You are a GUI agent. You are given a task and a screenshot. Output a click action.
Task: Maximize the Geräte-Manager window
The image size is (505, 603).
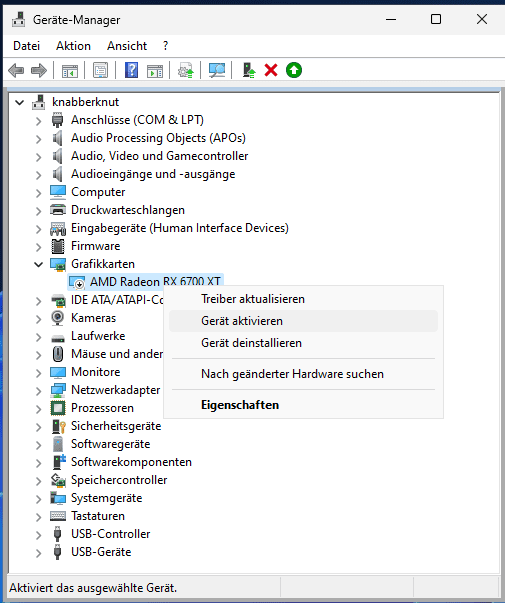pyautogui.click(x=436, y=19)
